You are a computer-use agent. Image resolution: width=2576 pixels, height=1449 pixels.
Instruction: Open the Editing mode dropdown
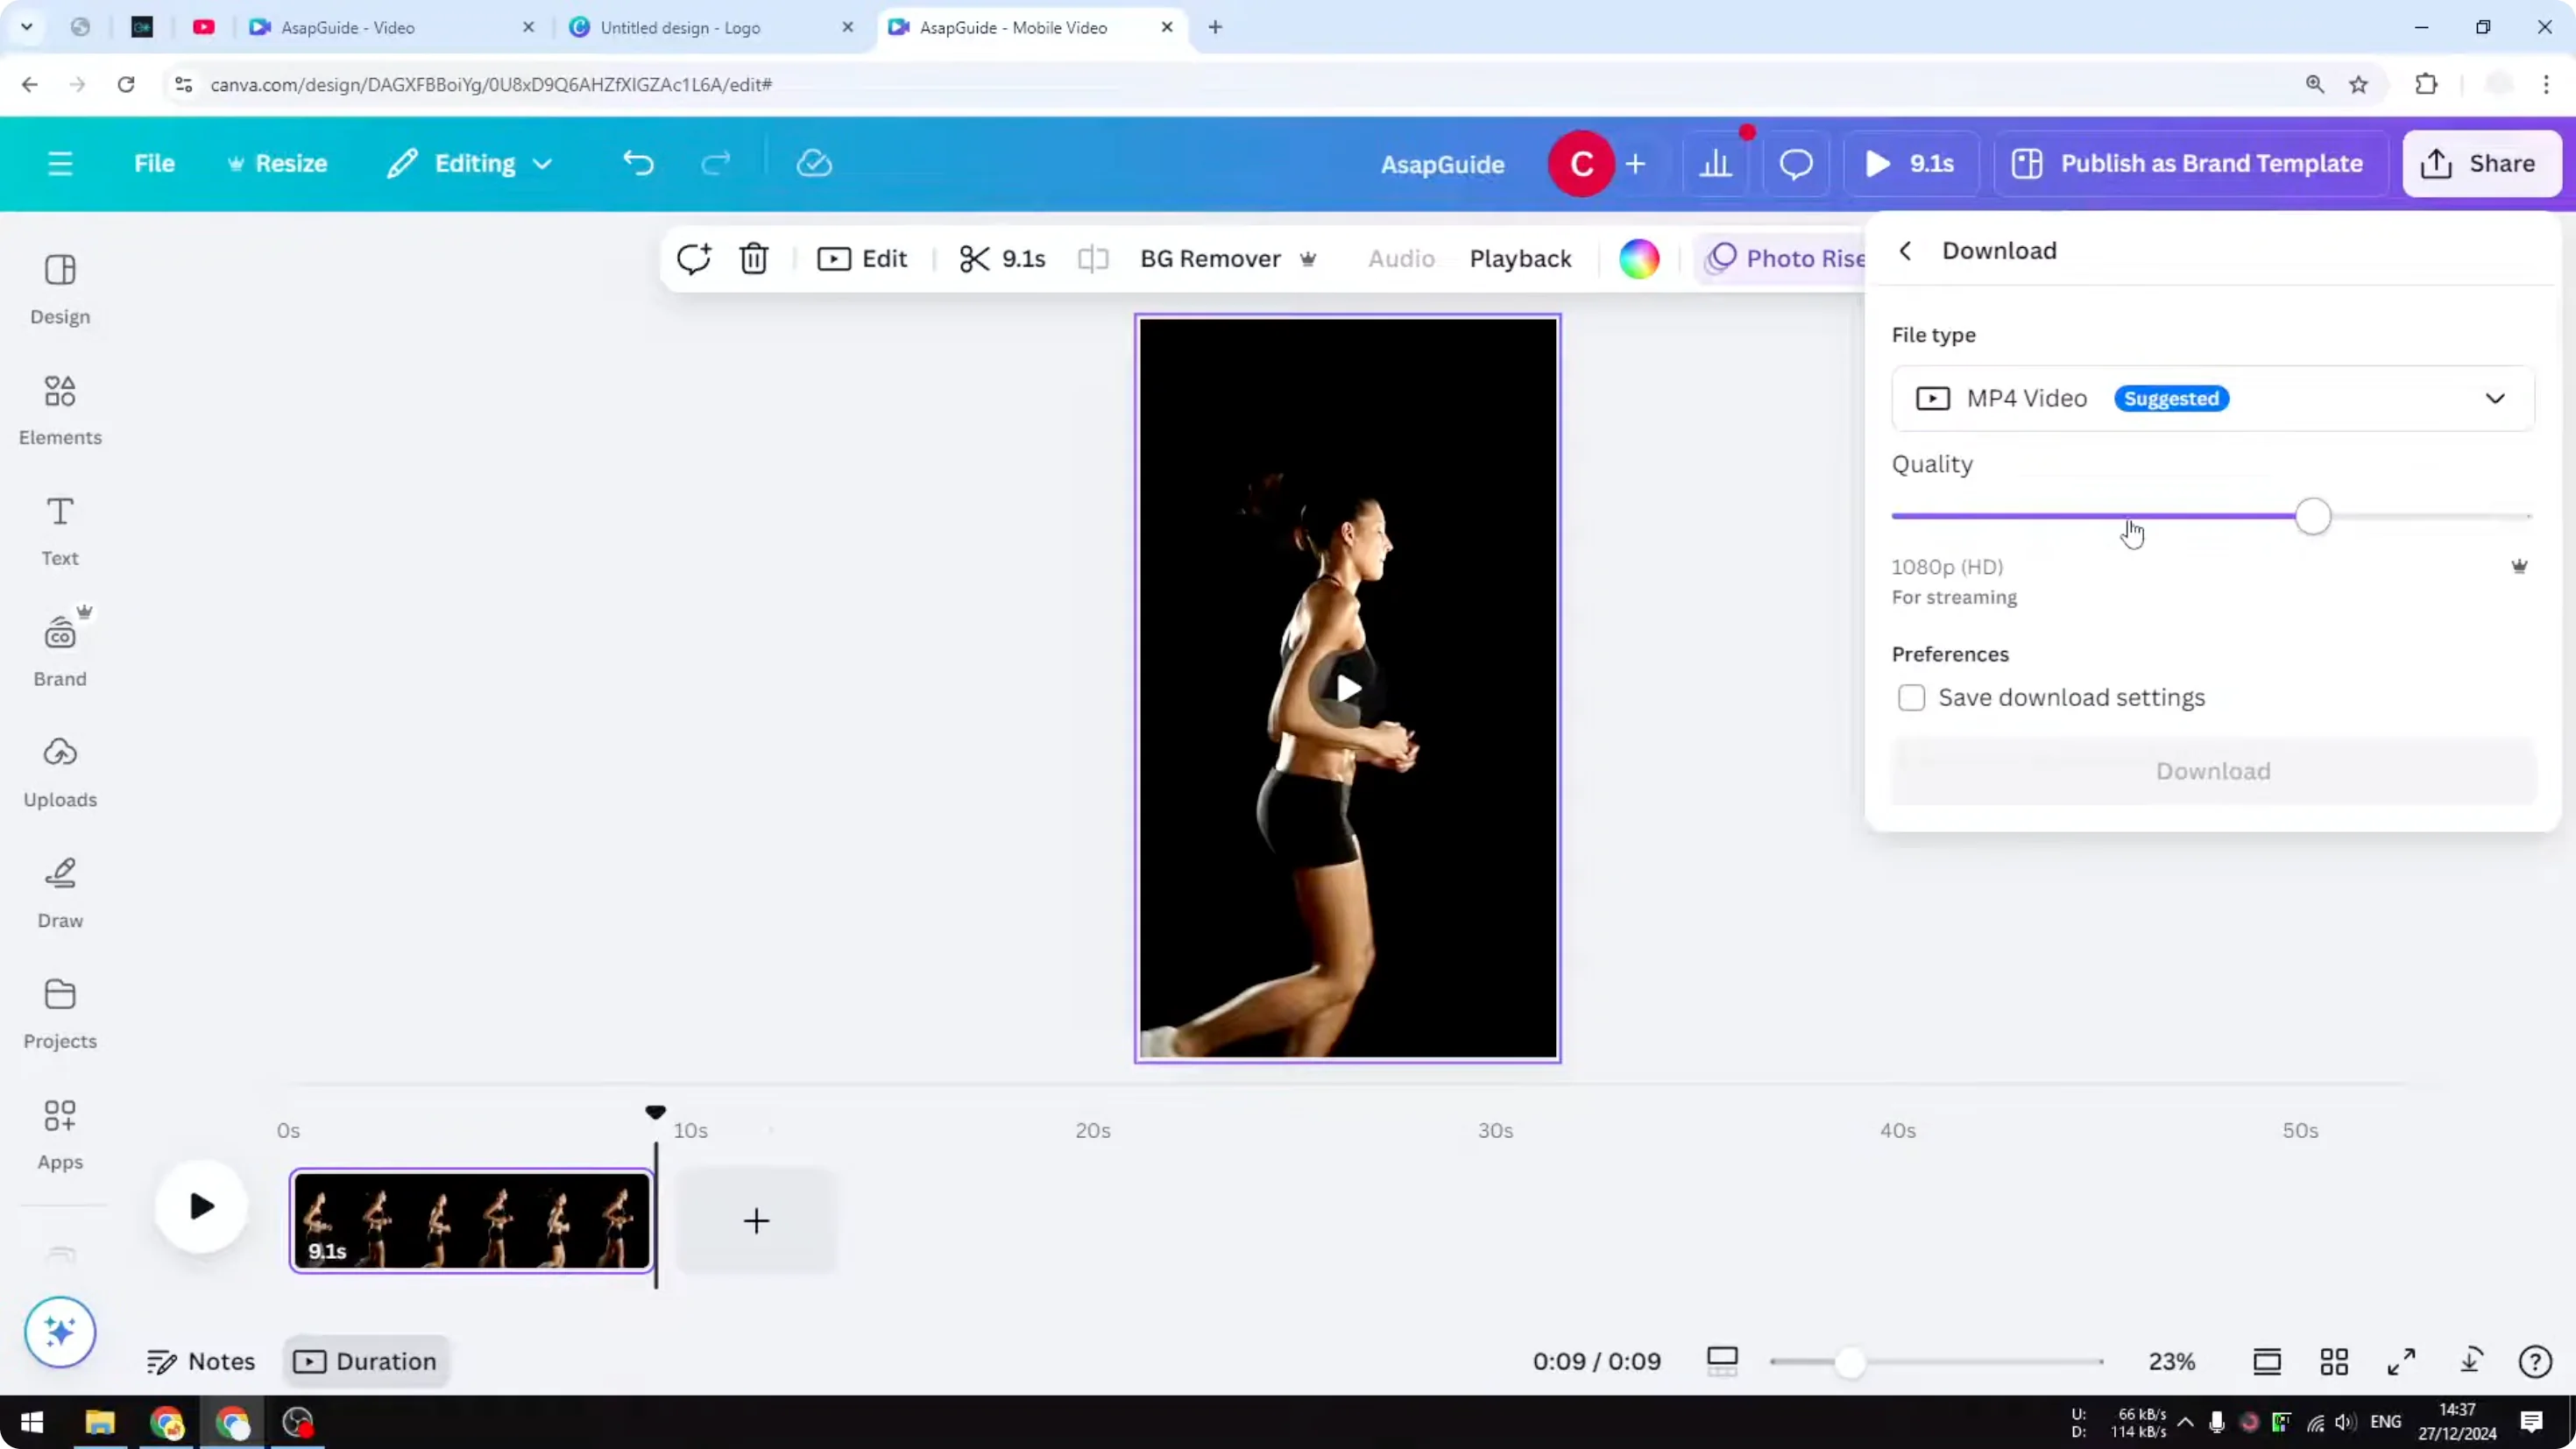coord(468,163)
